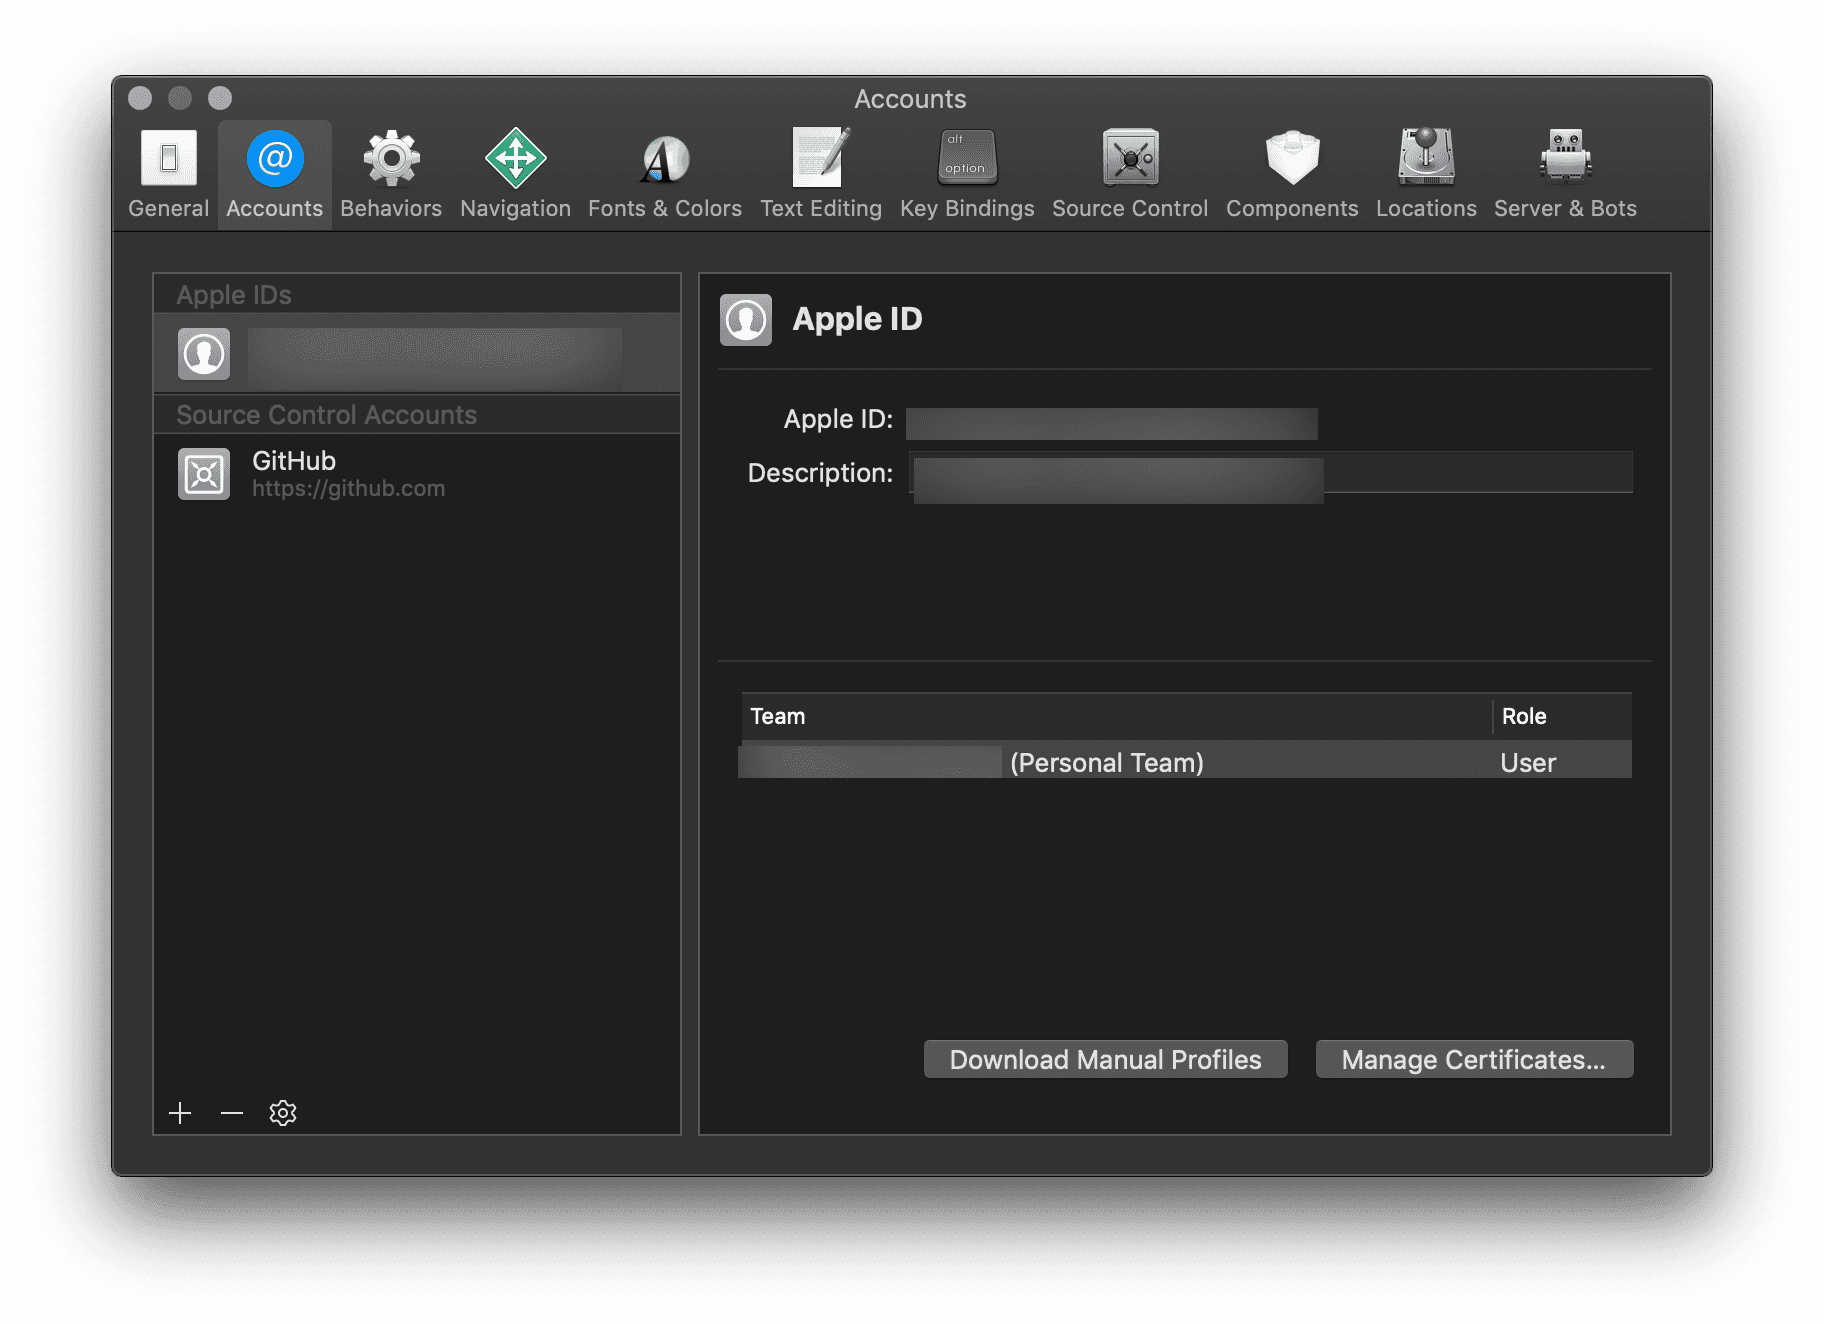
Task: Open the Components pane
Action: [x=1292, y=174]
